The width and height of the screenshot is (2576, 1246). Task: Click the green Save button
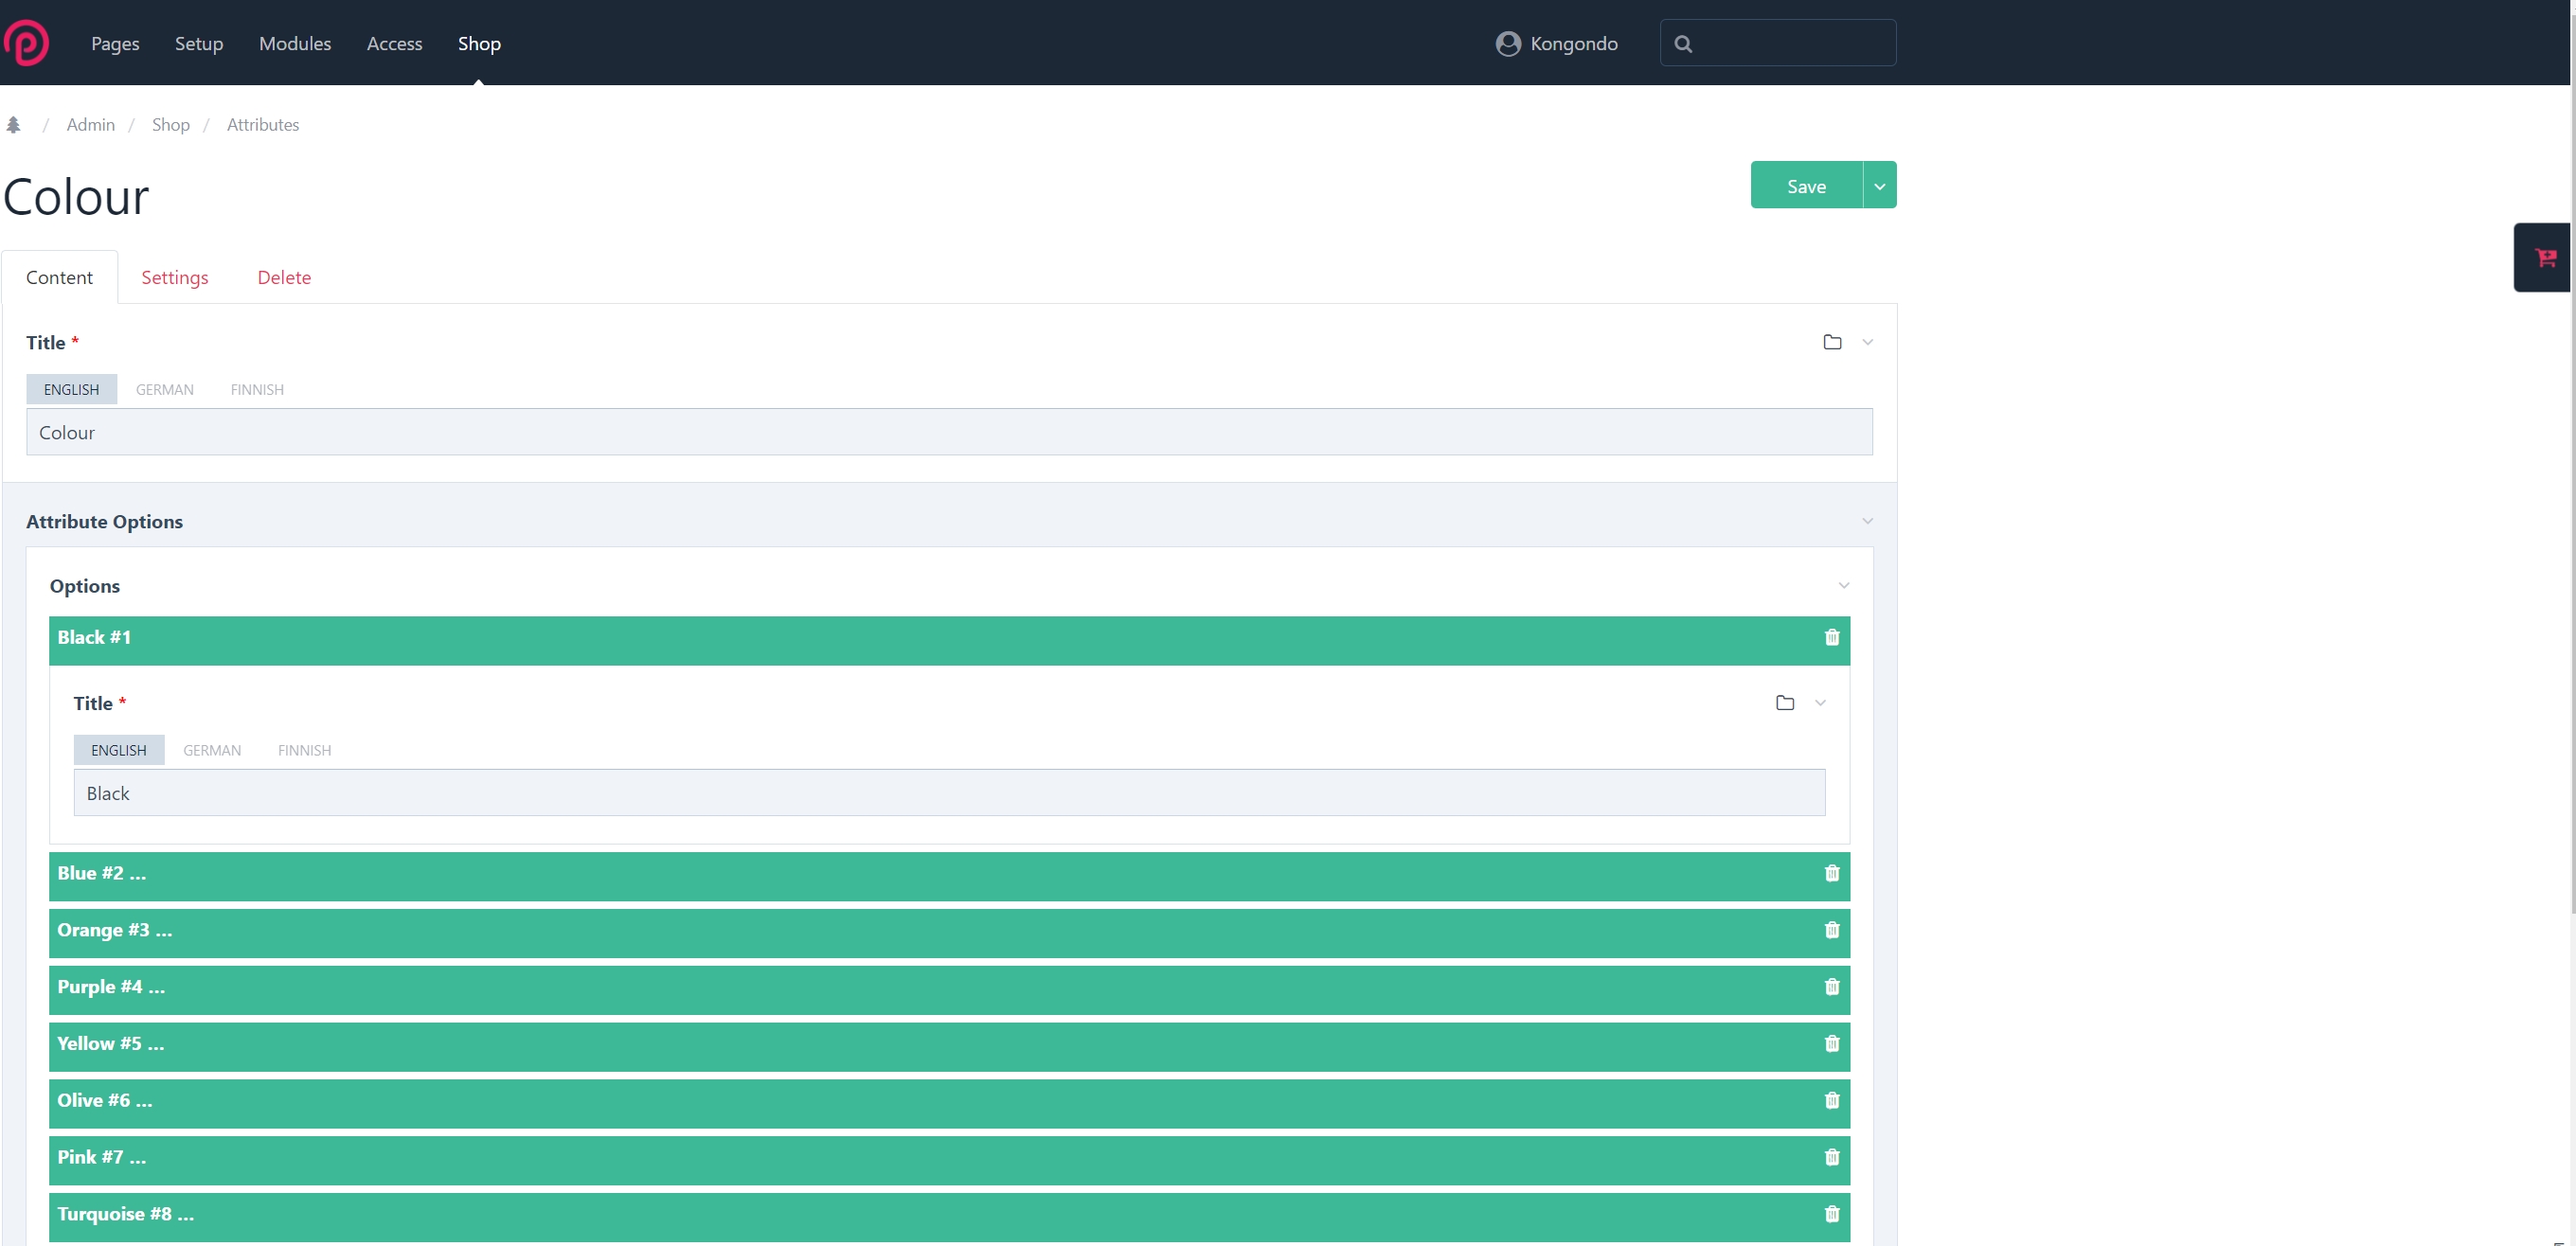1806,185
